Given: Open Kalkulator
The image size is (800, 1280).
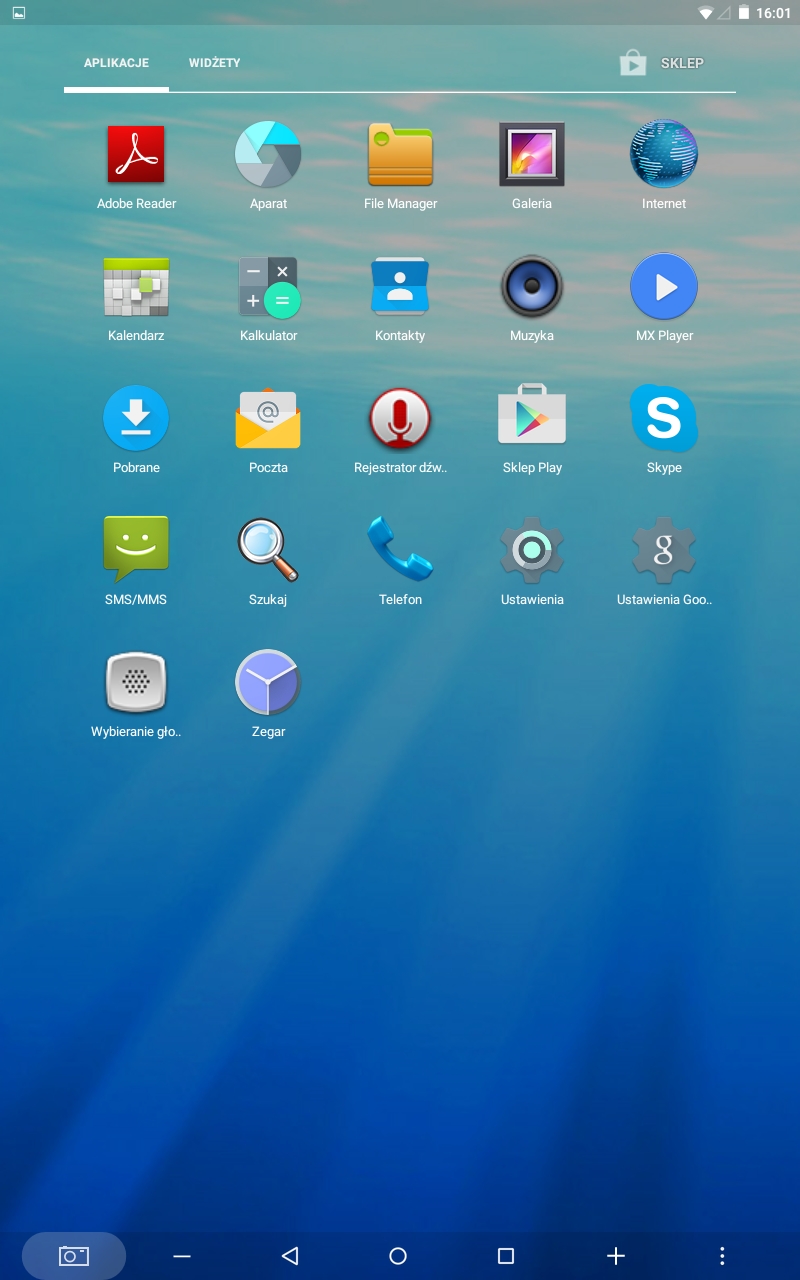Looking at the screenshot, I should tap(268, 298).
